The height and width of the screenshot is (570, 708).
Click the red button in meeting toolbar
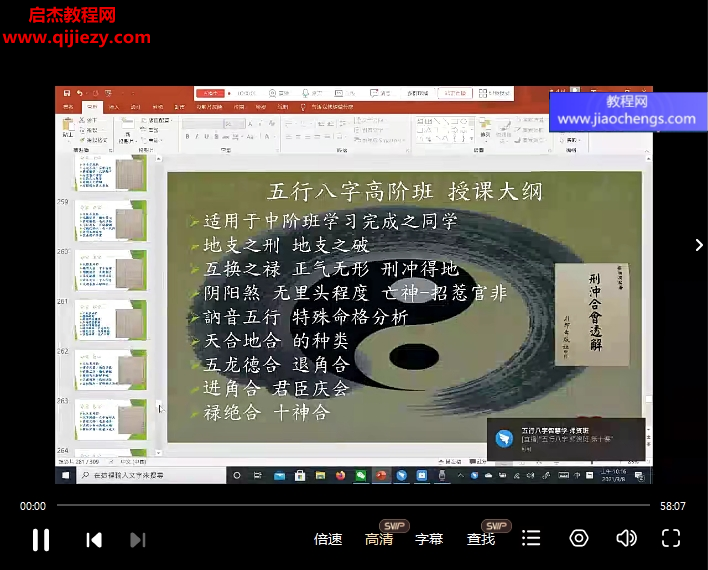tap(211, 93)
